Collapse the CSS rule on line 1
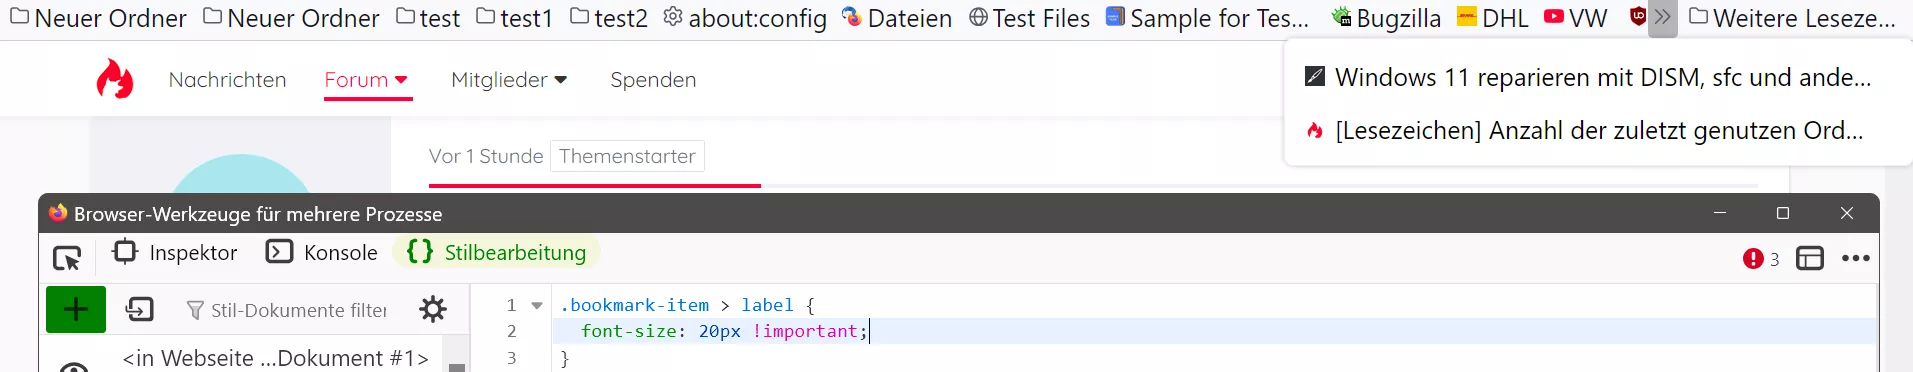Image resolution: width=1913 pixels, height=372 pixels. (537, 306)
